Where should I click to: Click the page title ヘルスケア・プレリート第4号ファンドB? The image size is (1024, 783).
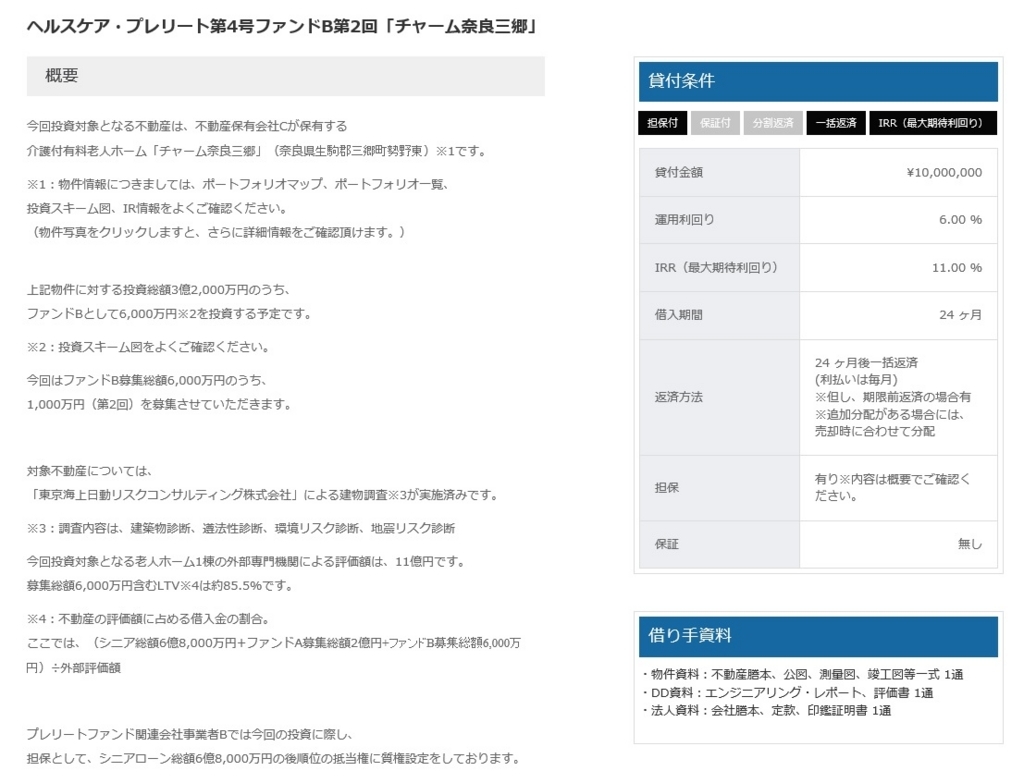[x=281, y=26]
